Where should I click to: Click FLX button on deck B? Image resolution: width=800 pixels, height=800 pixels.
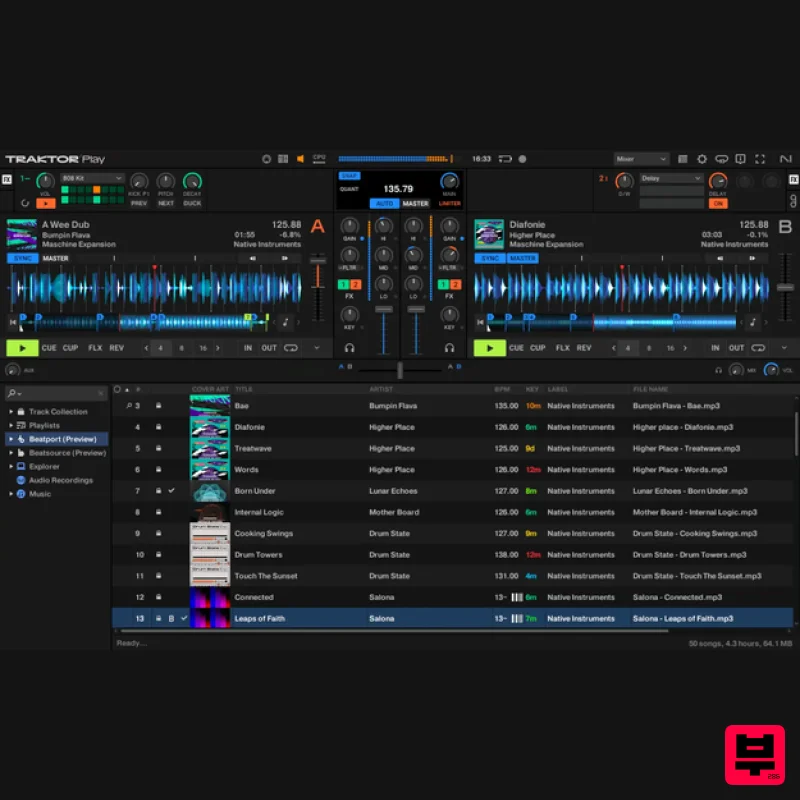coord(563,348)
